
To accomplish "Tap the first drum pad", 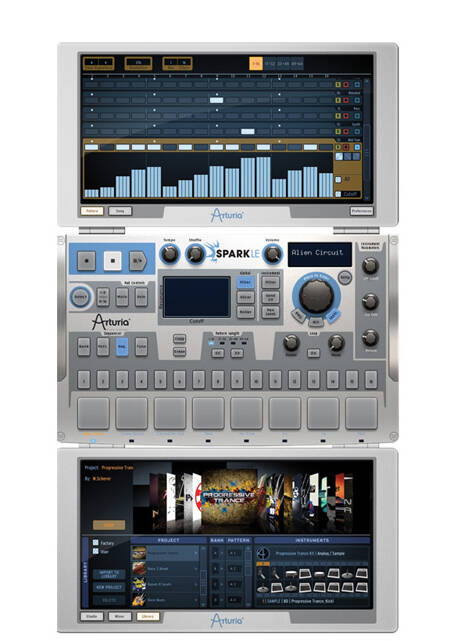I will 94,413.
